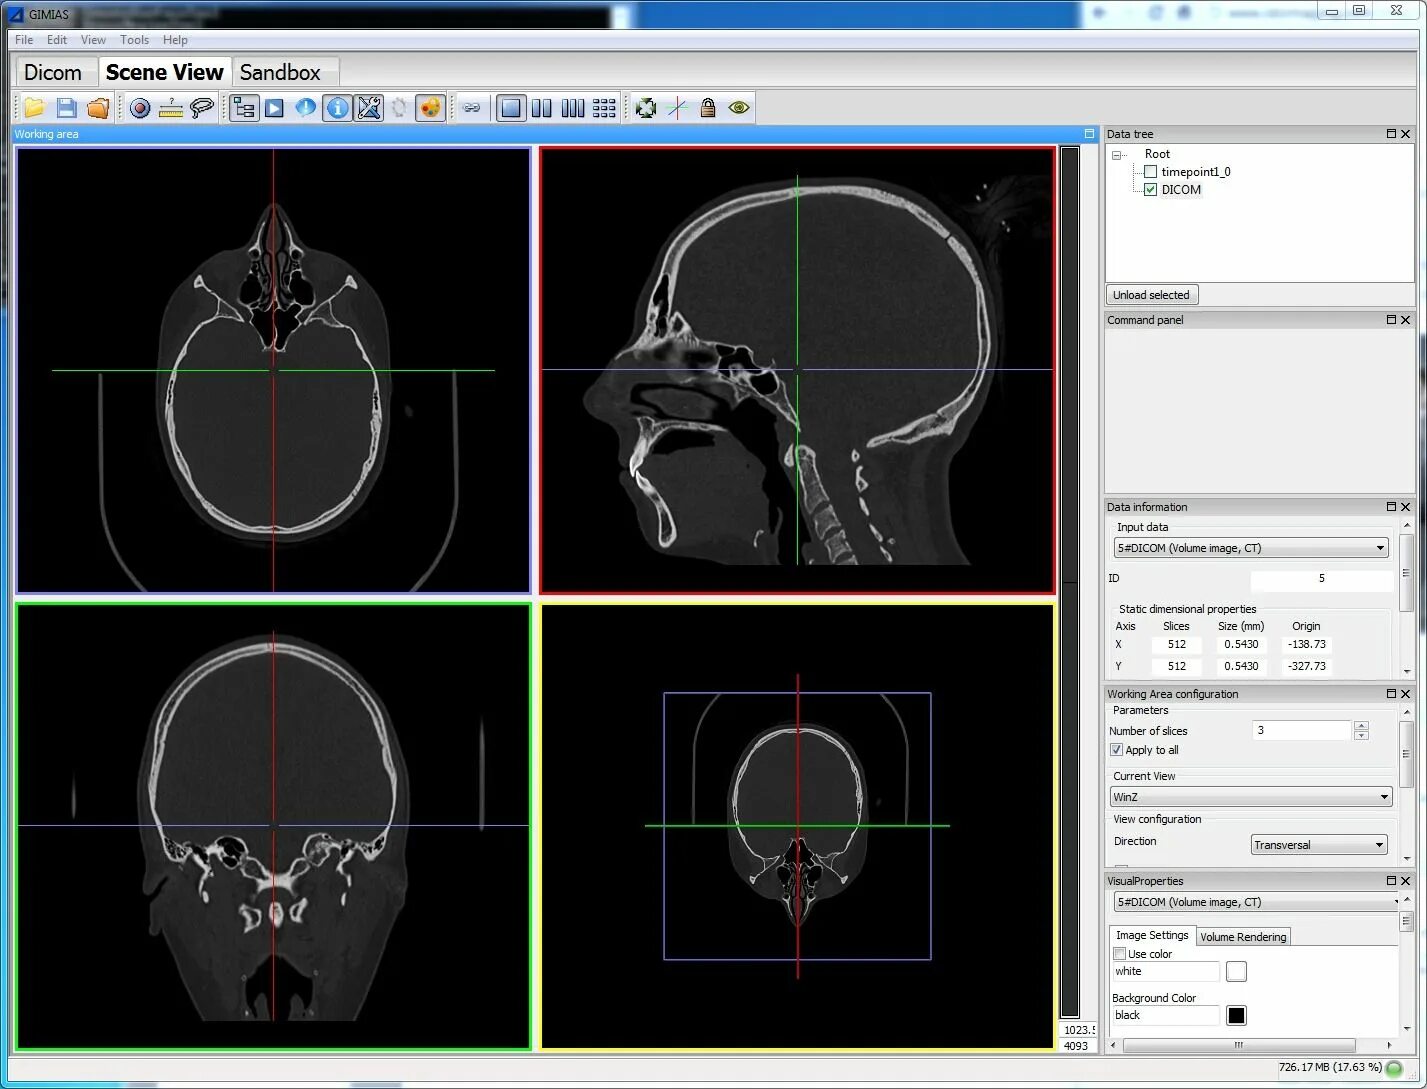
Task: Click the blue floppy disk Save icon
Action: 66,108
